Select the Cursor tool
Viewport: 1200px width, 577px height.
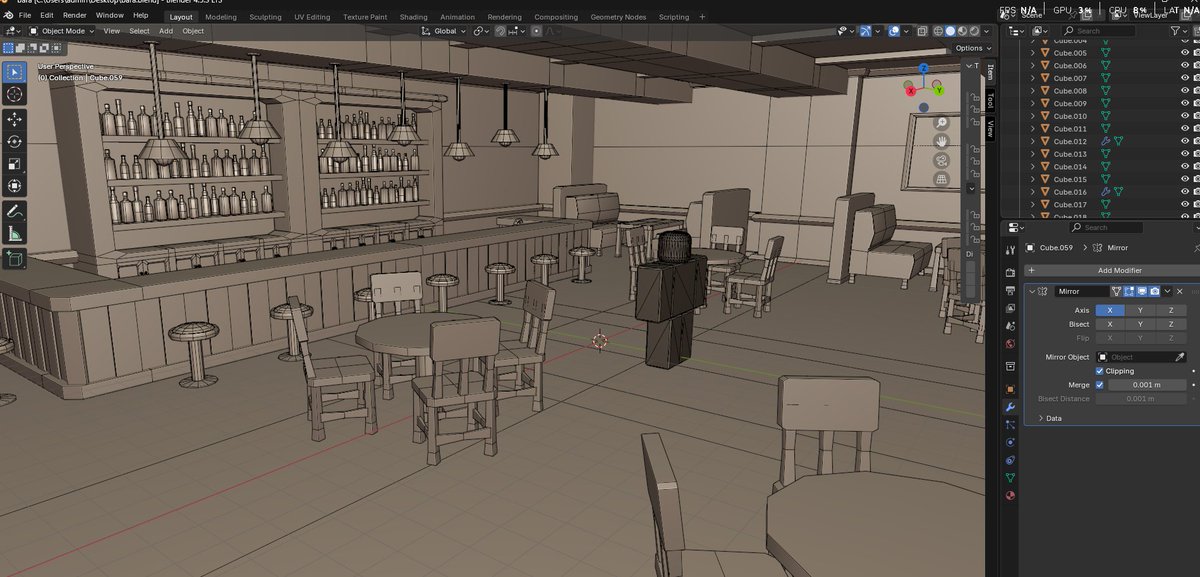[15, 94]
